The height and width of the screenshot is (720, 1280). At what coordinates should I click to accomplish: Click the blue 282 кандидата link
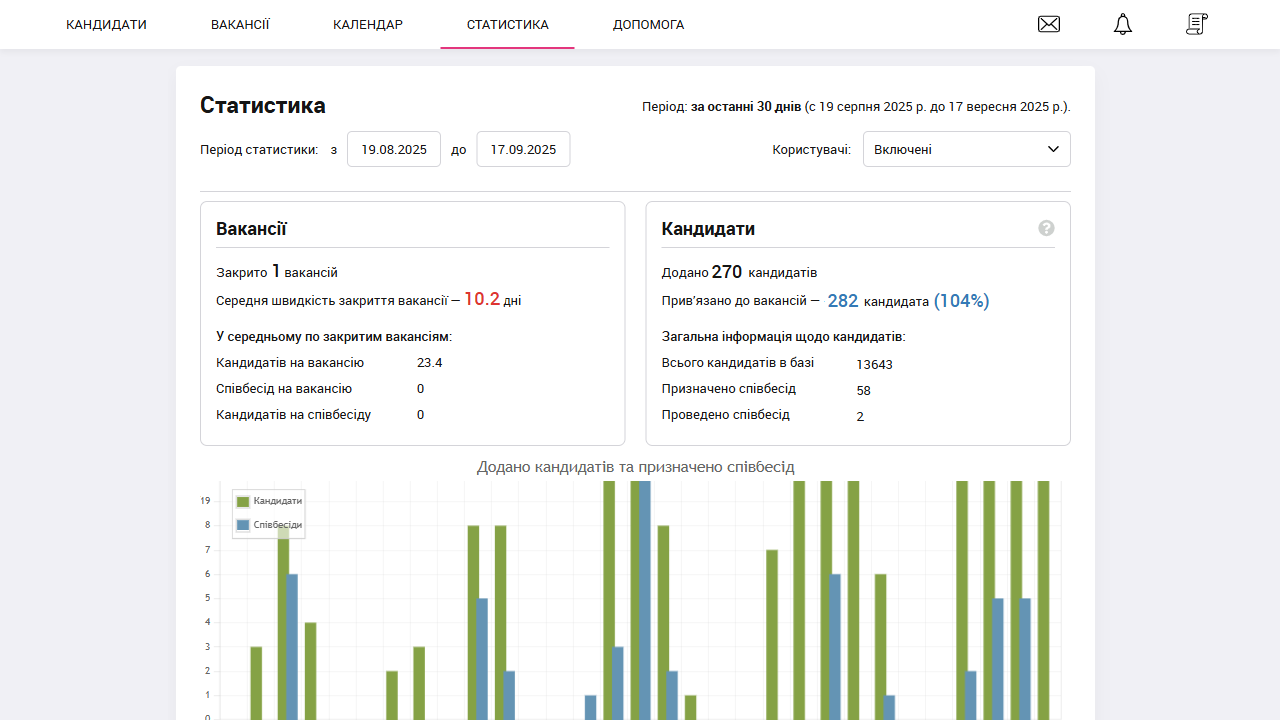(x=843, y=300)
